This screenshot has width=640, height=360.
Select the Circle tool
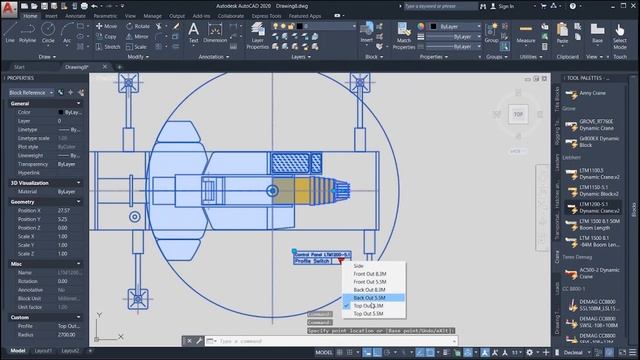[48, 33]
